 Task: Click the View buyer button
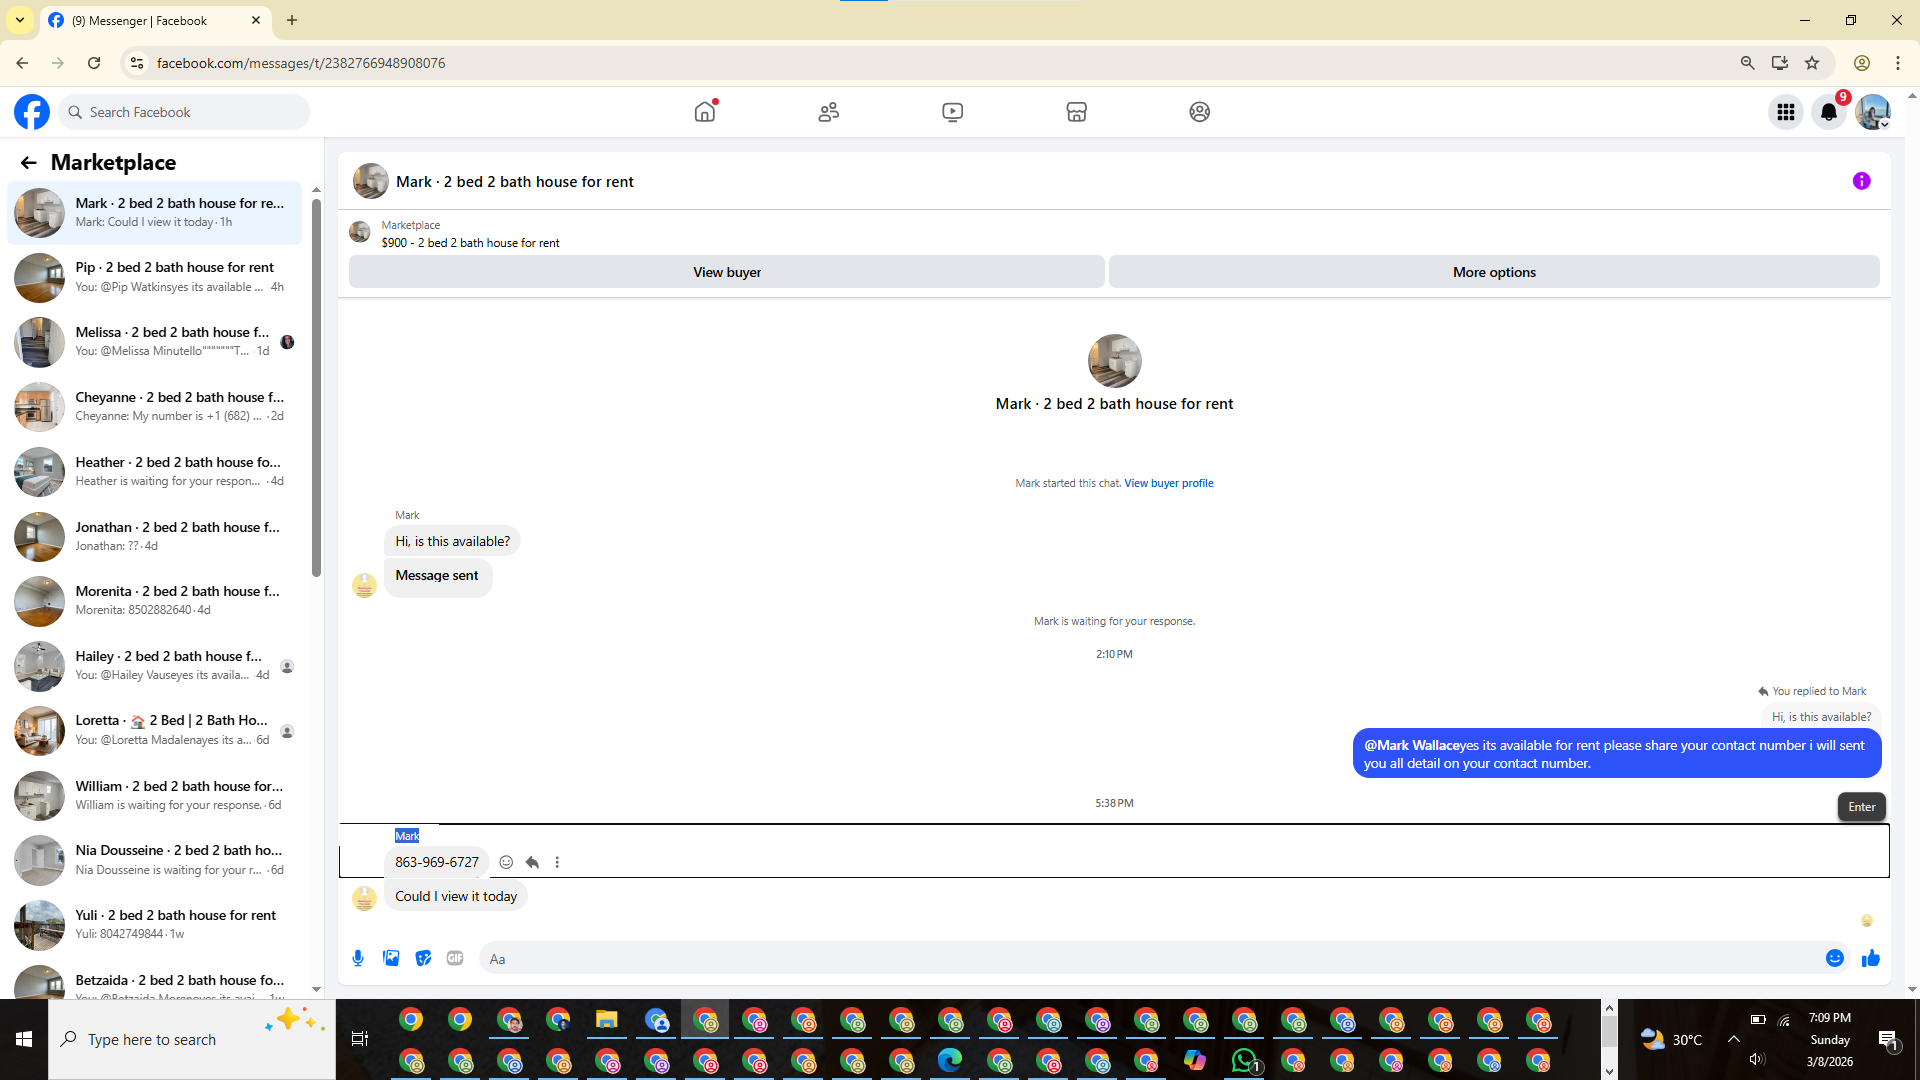click(726, 272)
